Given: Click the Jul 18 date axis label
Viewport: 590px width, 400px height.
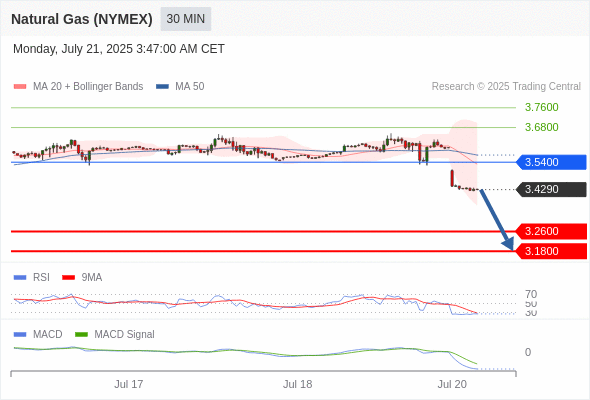Looking at the screenshot, I should (298, 384).
